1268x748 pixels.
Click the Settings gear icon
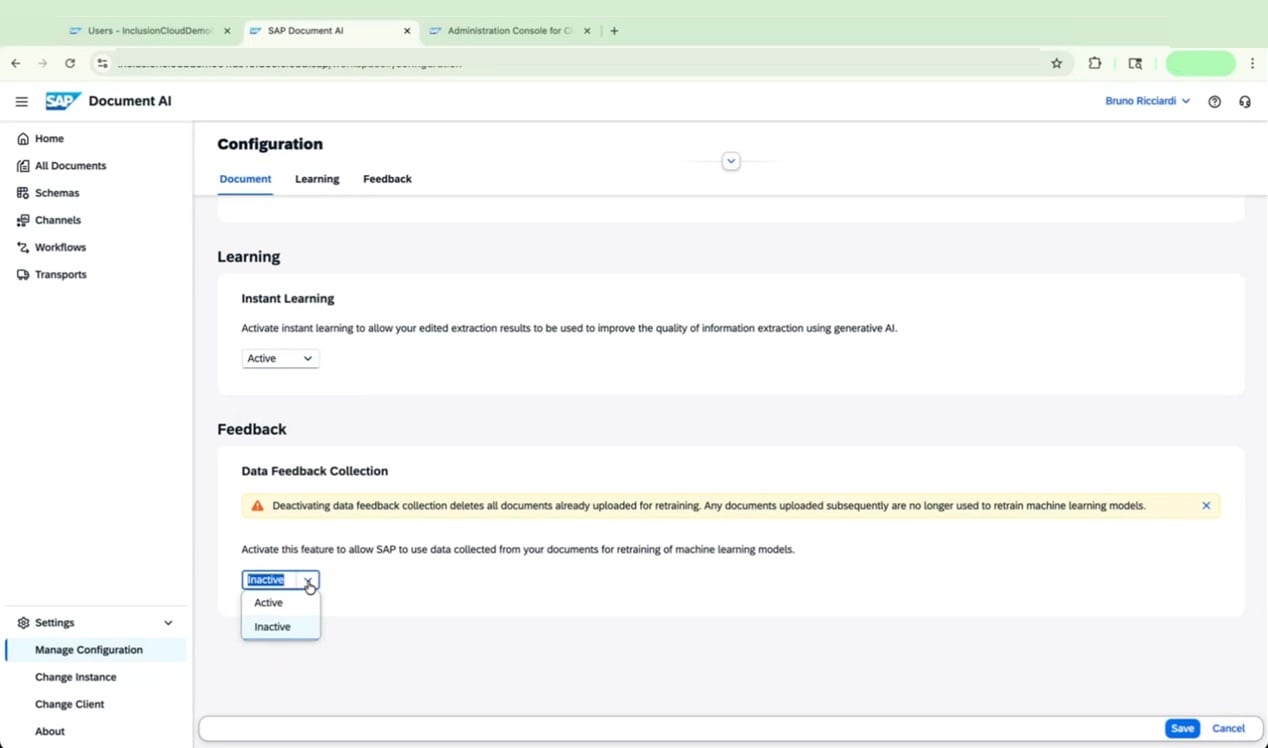[x=23, y=622]
